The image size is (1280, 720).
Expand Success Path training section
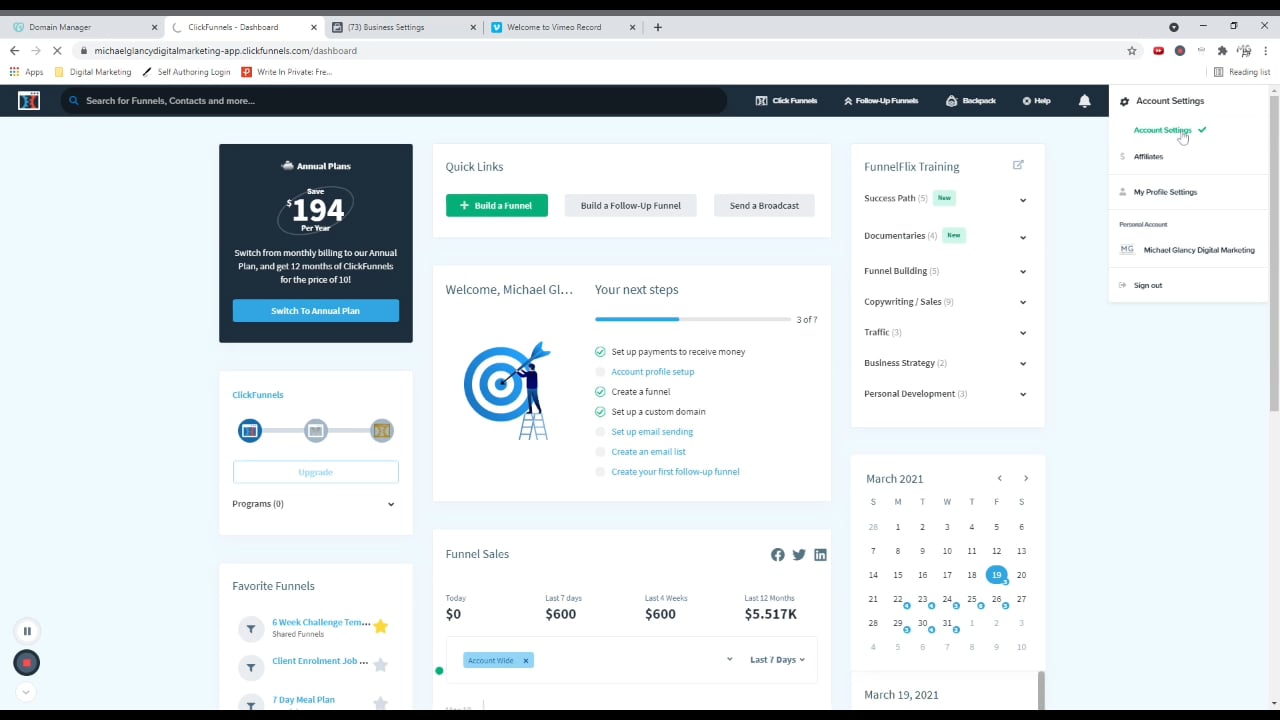[1022, 200]
